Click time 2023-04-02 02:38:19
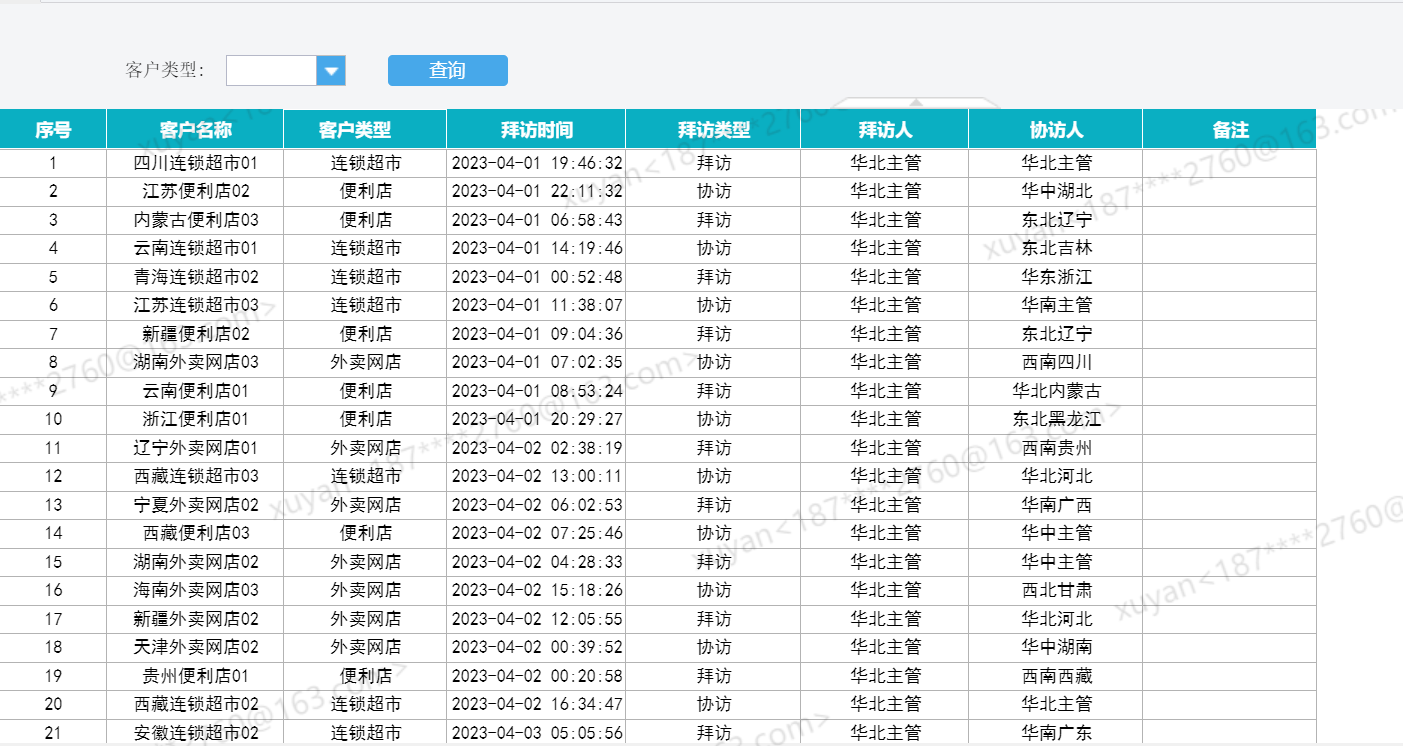This screenshot has width=1403, height=746. (537, 448)
